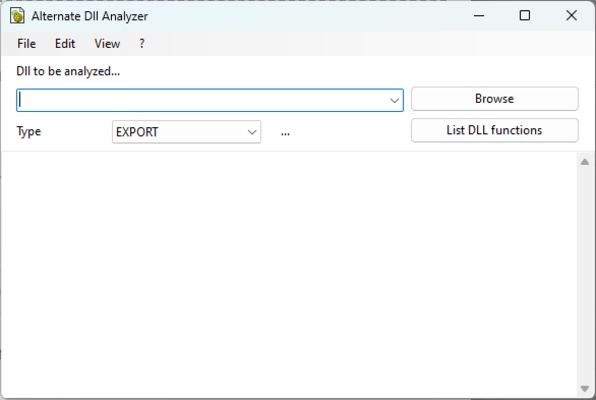Open the EXPORT type dropdown
The height and width of the screenshot is (400, 596).
point(186,132)
